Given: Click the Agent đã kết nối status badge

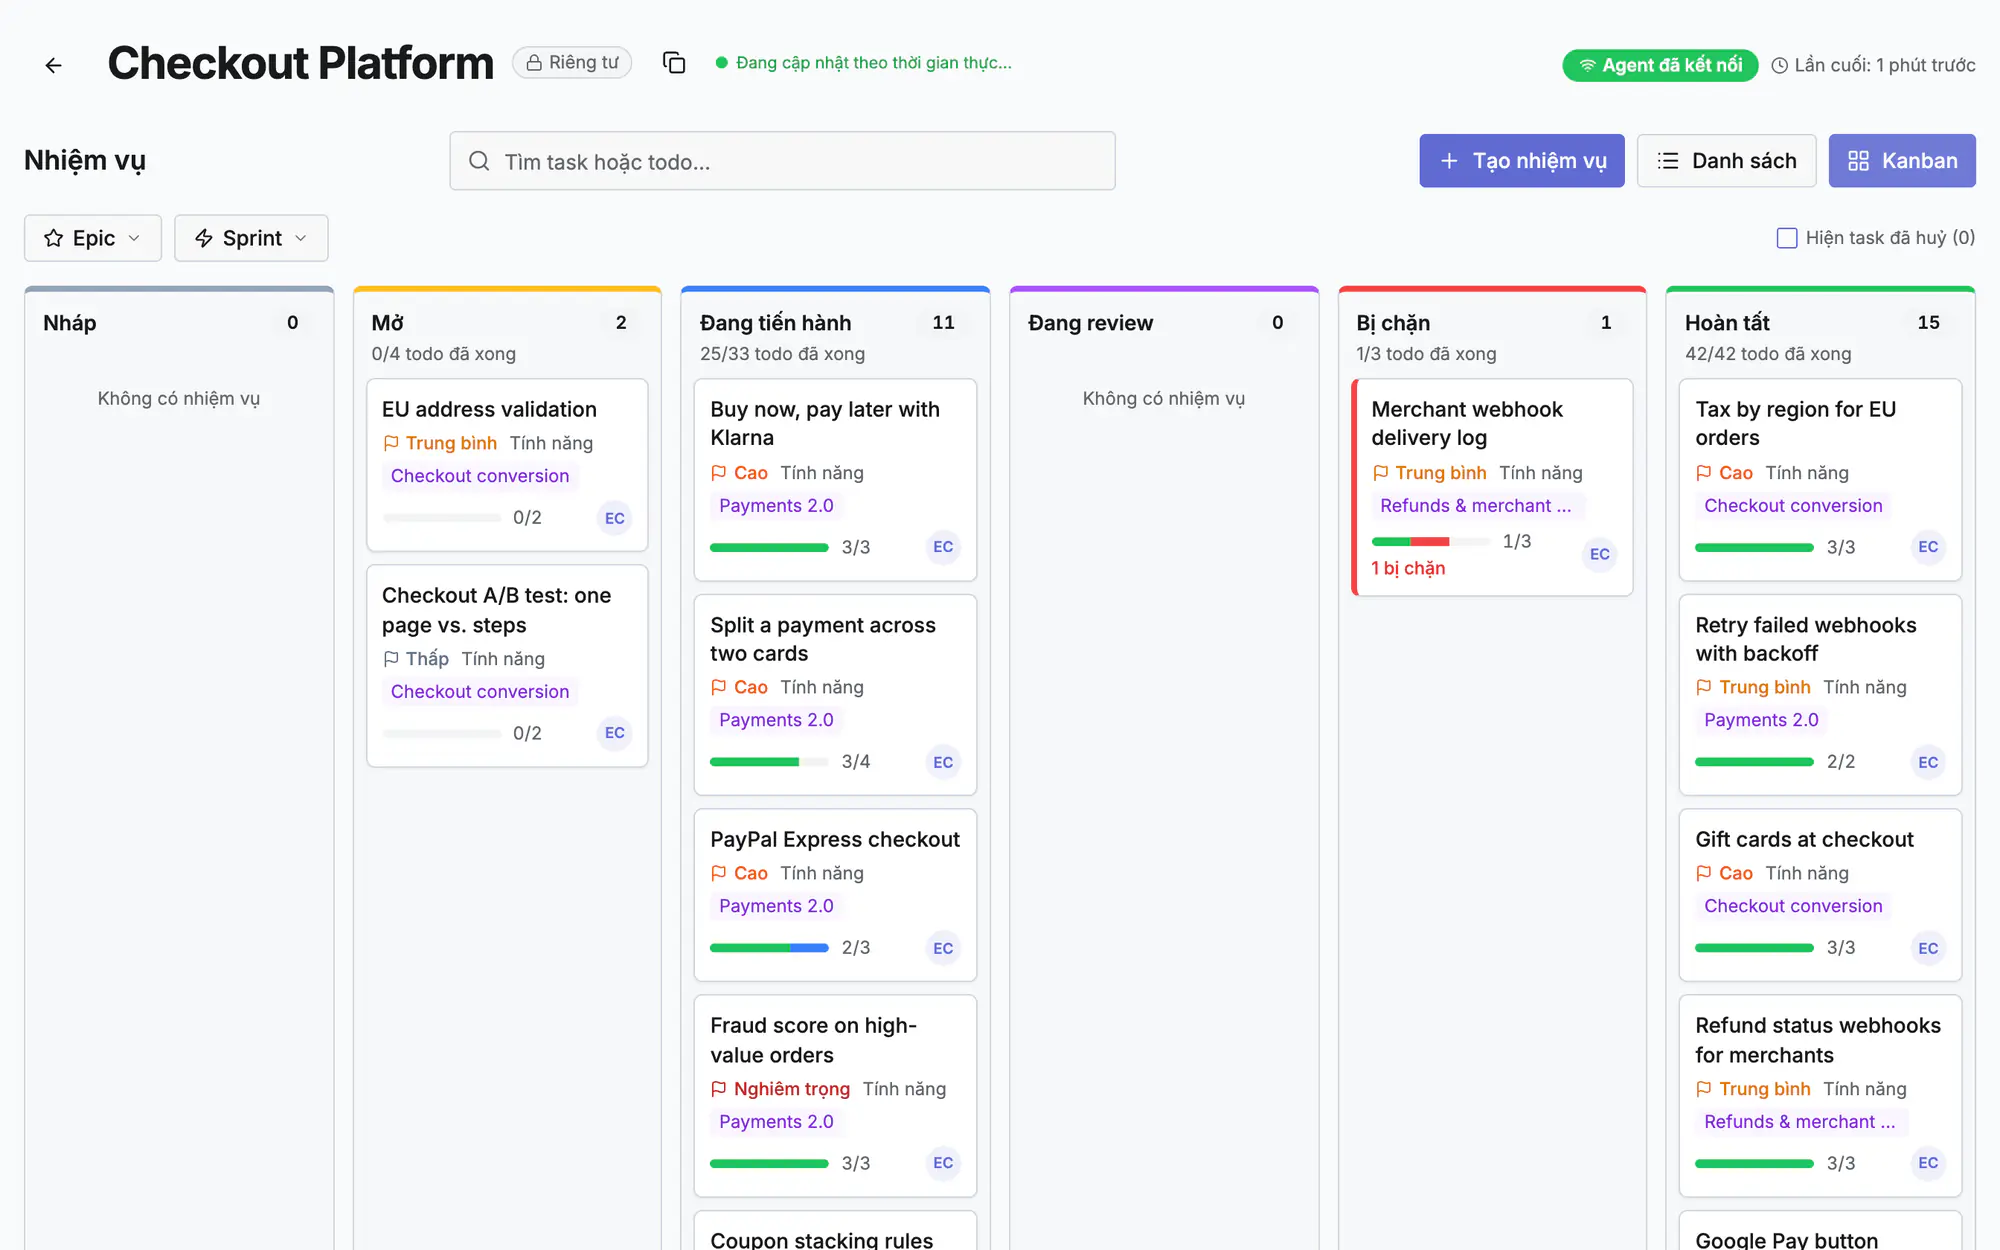Looking at the screenshot, I should (1660, 65).
